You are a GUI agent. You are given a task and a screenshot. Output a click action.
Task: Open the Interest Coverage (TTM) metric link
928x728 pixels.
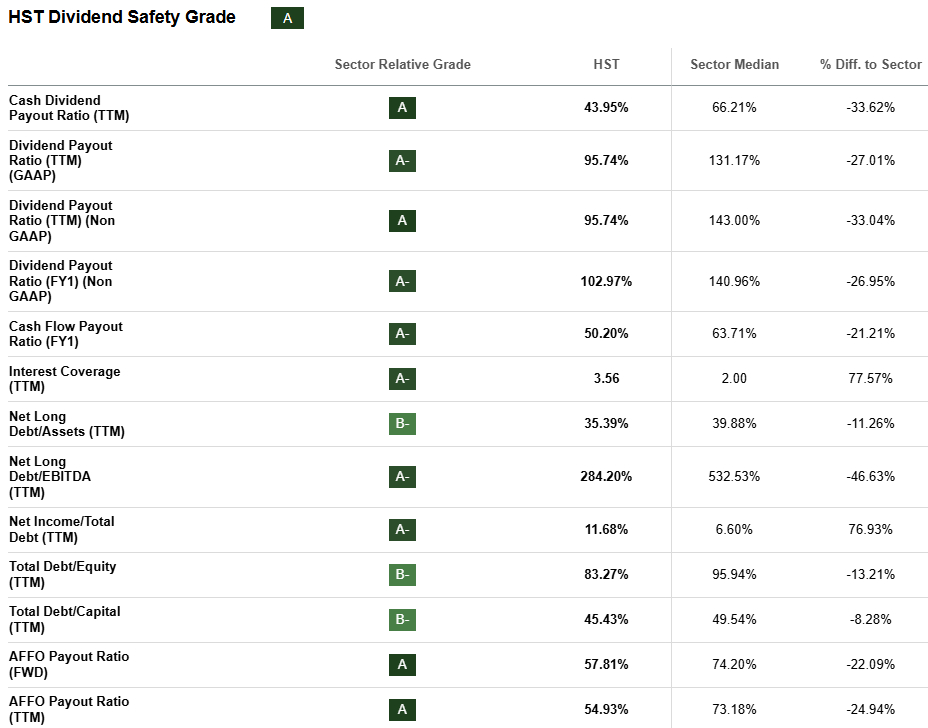[64, 379]
